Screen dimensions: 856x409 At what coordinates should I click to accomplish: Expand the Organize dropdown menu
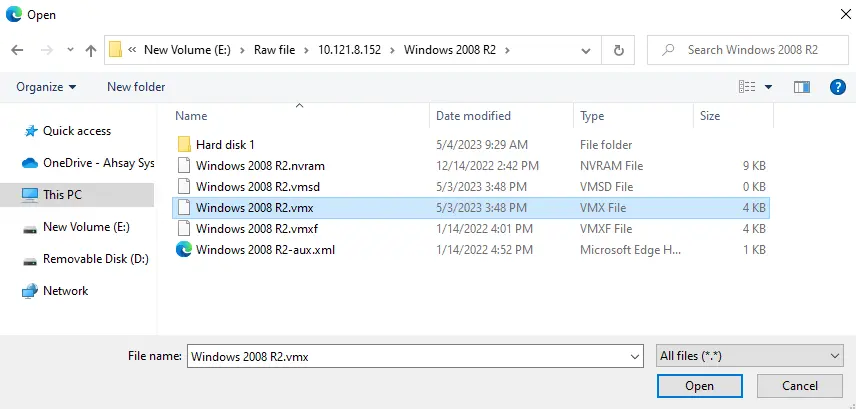tap(46, 87)
